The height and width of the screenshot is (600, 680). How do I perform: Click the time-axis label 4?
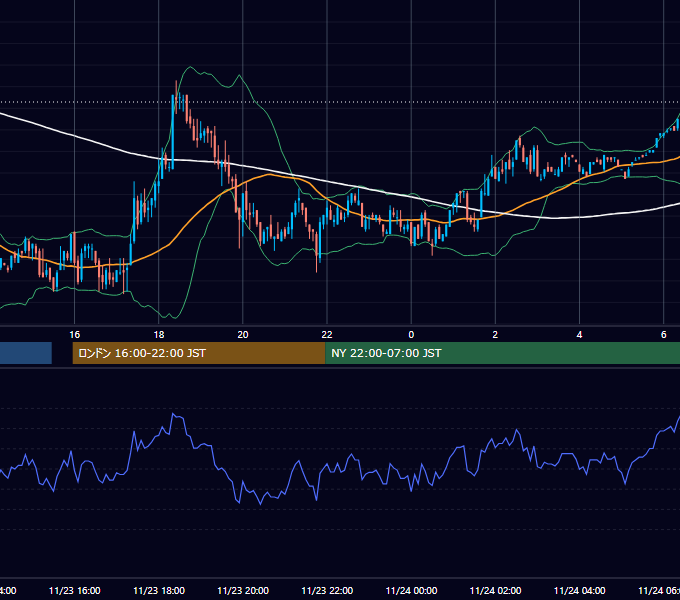click(x=579, y=334)
